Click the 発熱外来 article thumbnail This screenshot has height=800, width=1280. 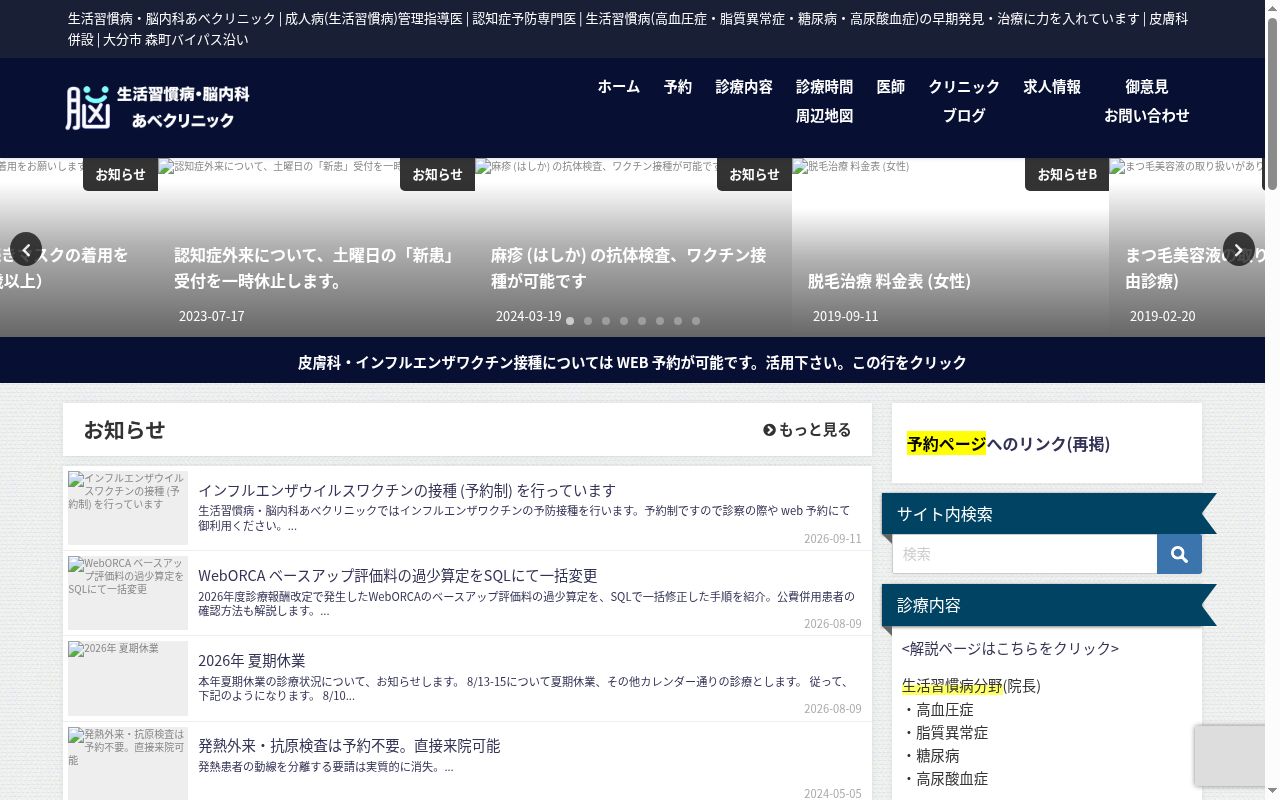128,763
